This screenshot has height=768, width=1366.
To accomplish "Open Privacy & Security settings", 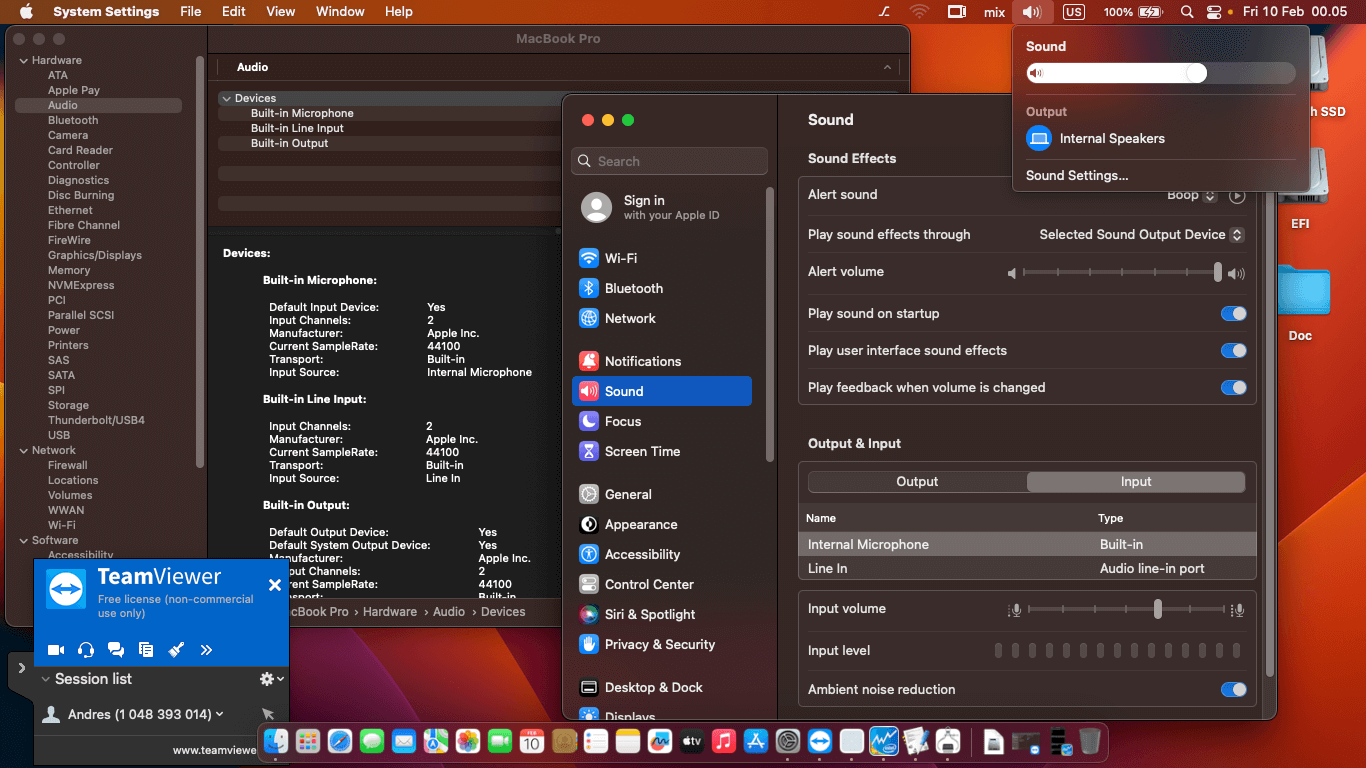I will point(661,644).
